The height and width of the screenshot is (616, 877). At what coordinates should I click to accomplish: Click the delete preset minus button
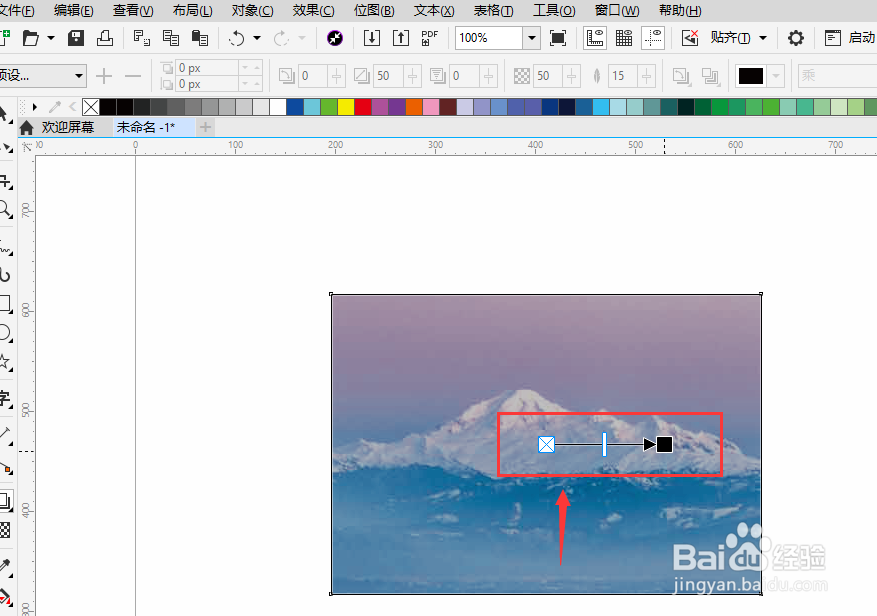click(133, 76)
